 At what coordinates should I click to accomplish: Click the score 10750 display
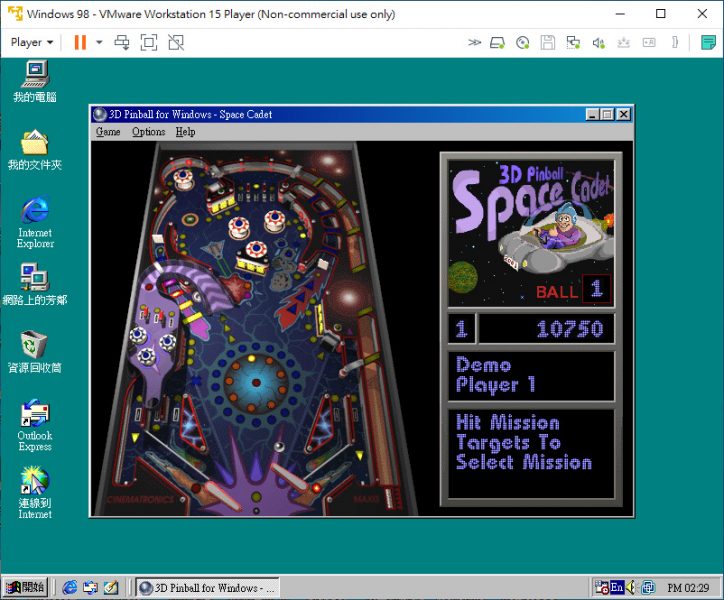point(547,329)
